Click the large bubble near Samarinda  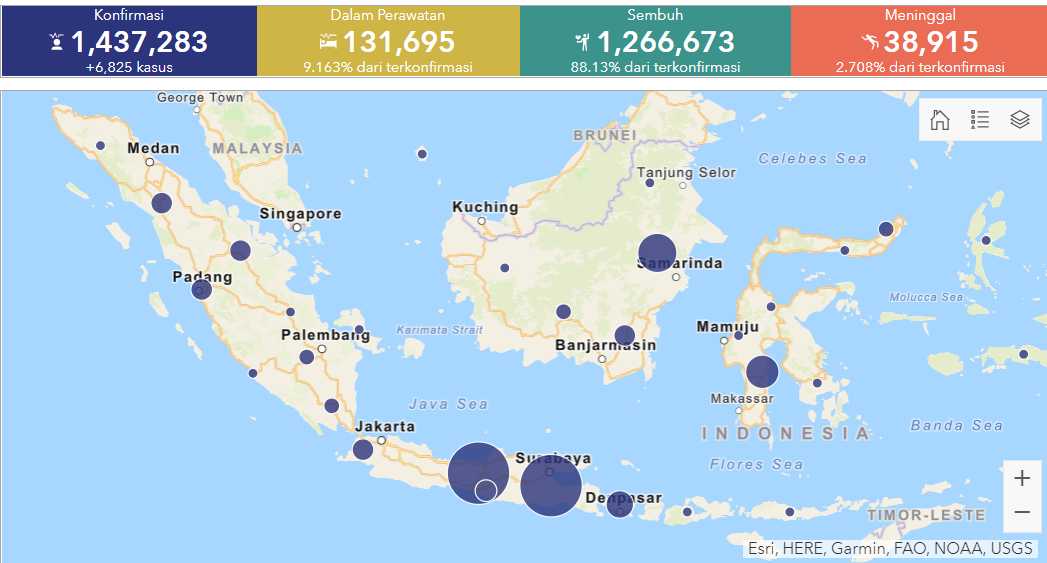(657, 252)
